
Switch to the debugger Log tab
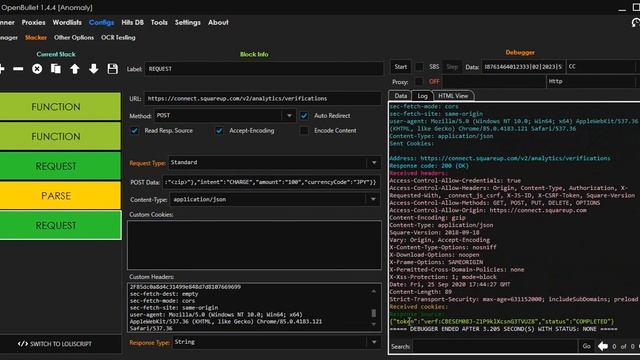tap(422, 96)
